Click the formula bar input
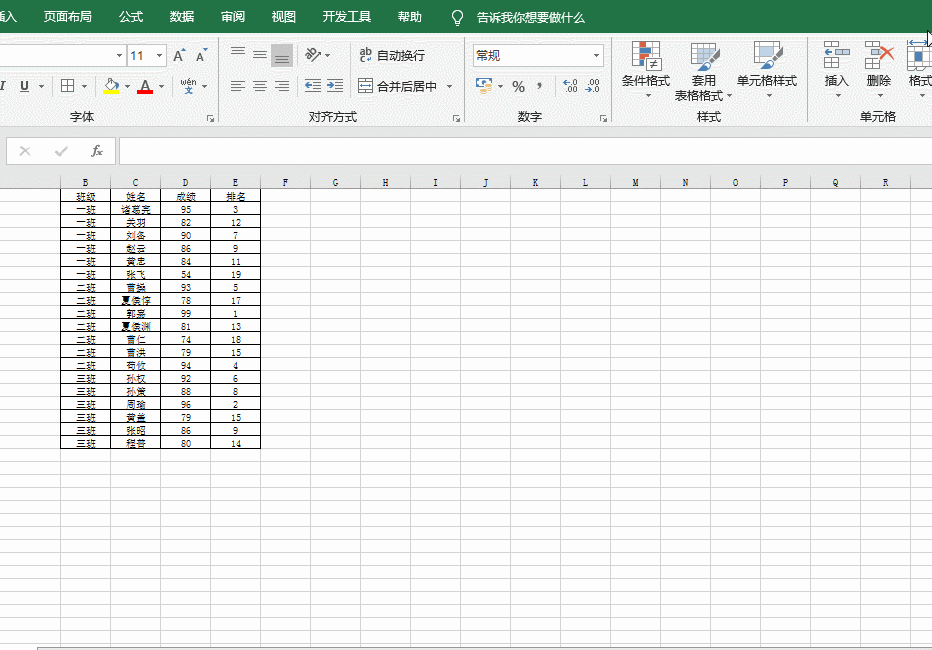Image resolution: width=932 pixels, height=650 pixels. click(525, 151)
